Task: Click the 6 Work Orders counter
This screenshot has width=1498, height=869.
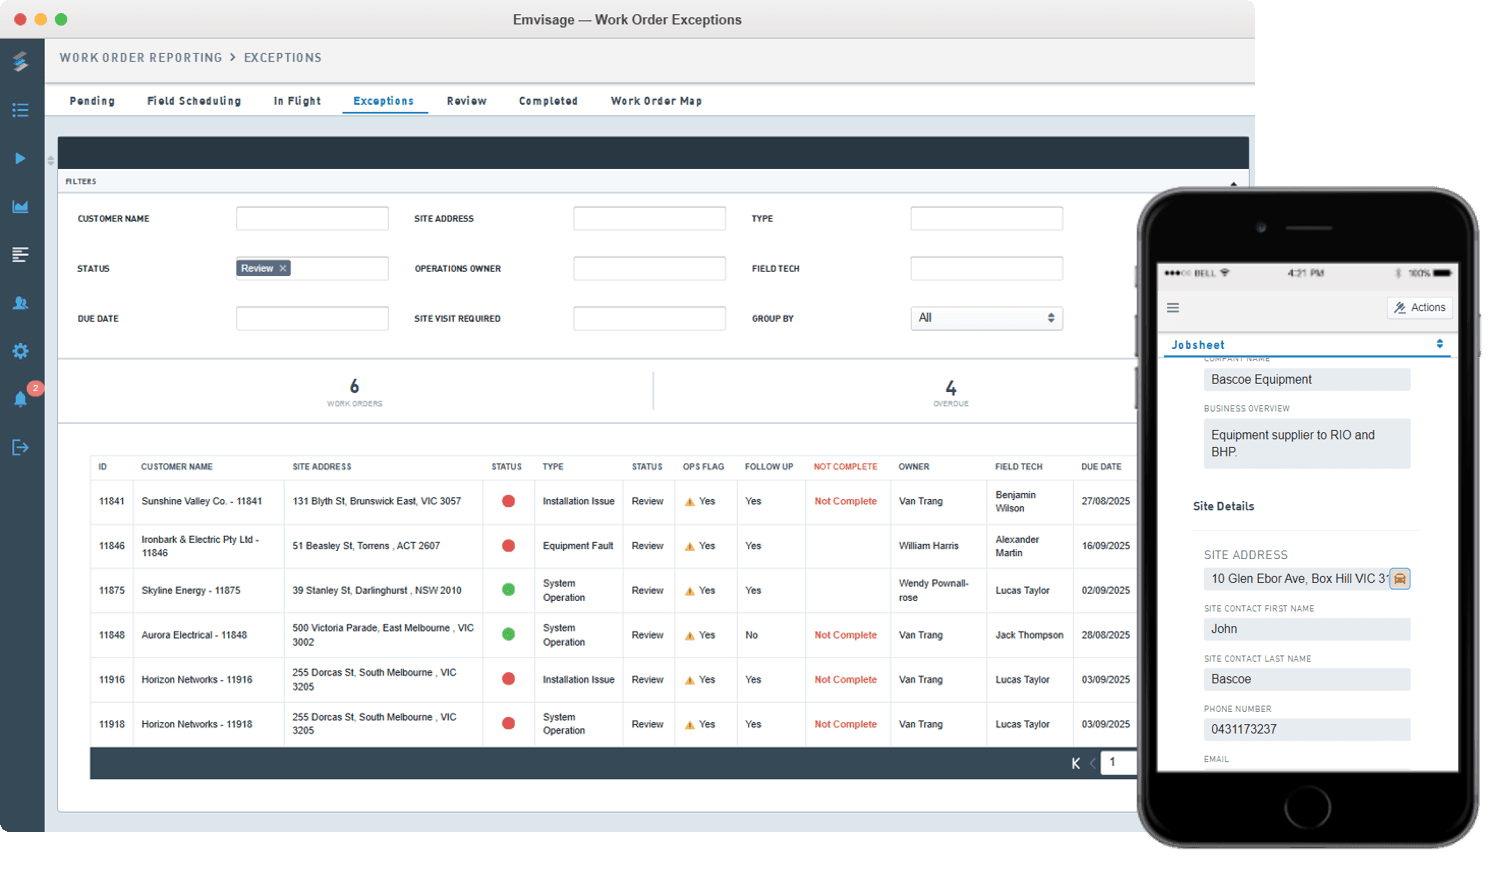Action: tap(354, 391)
